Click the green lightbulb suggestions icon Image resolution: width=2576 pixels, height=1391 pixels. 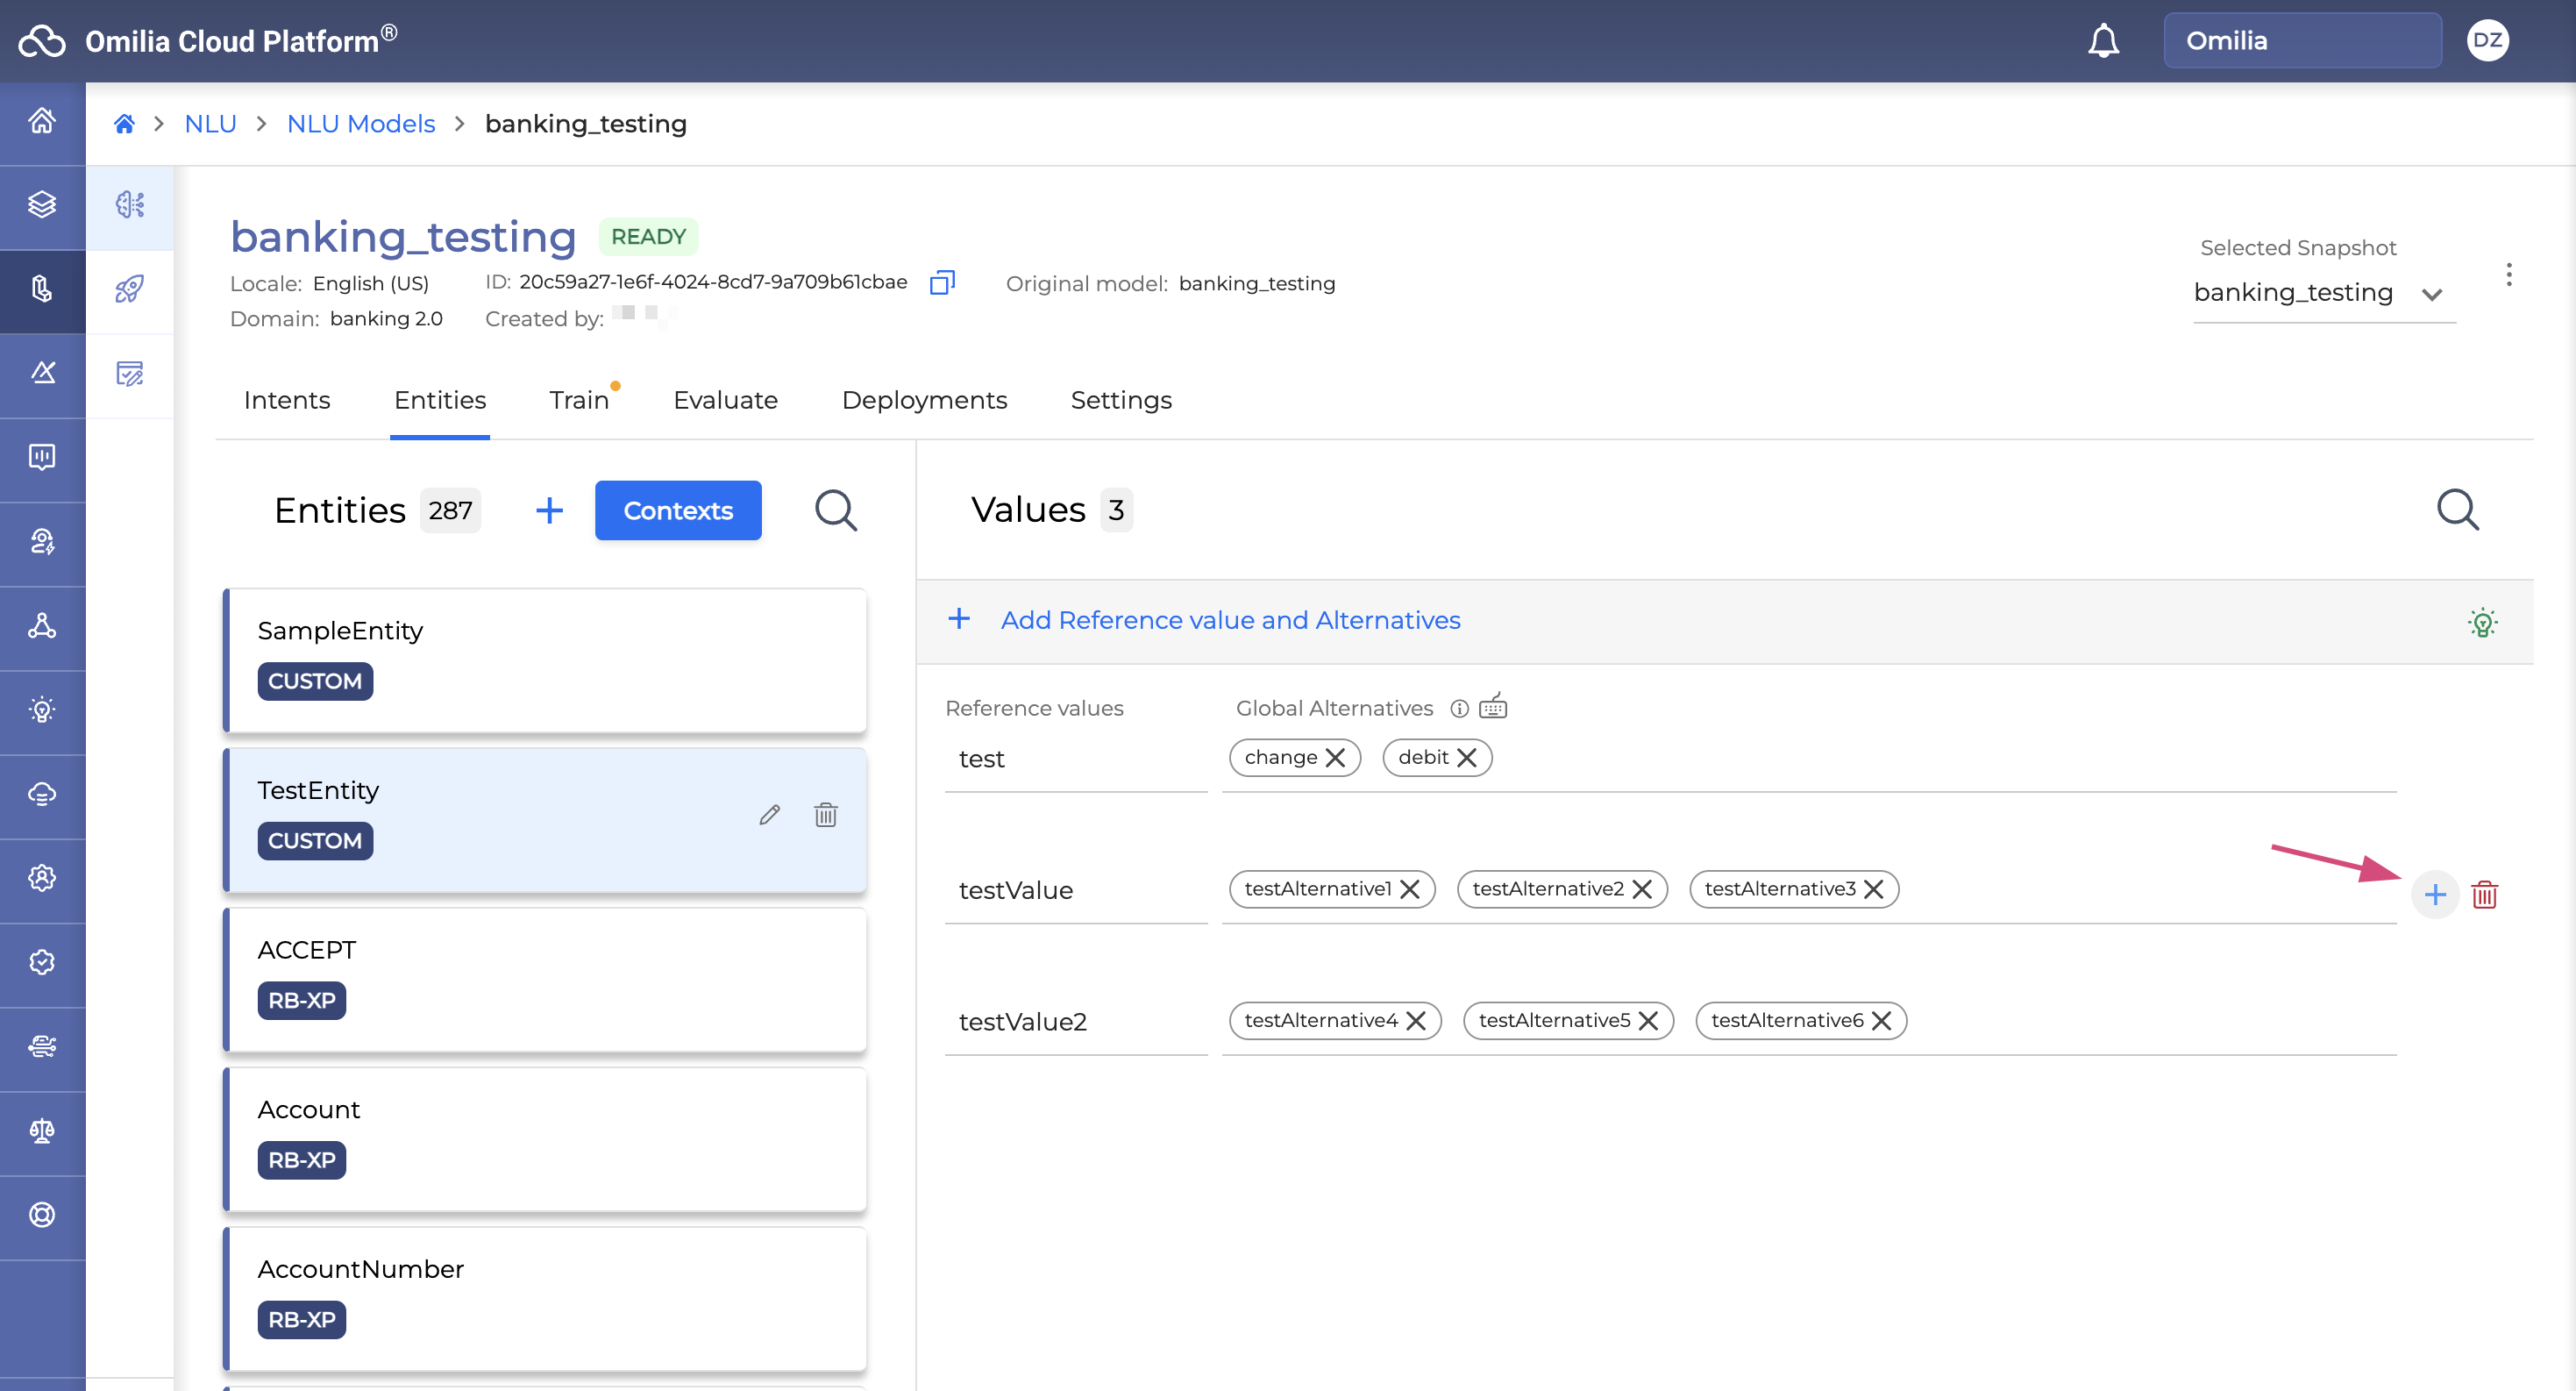[2481, 622]
